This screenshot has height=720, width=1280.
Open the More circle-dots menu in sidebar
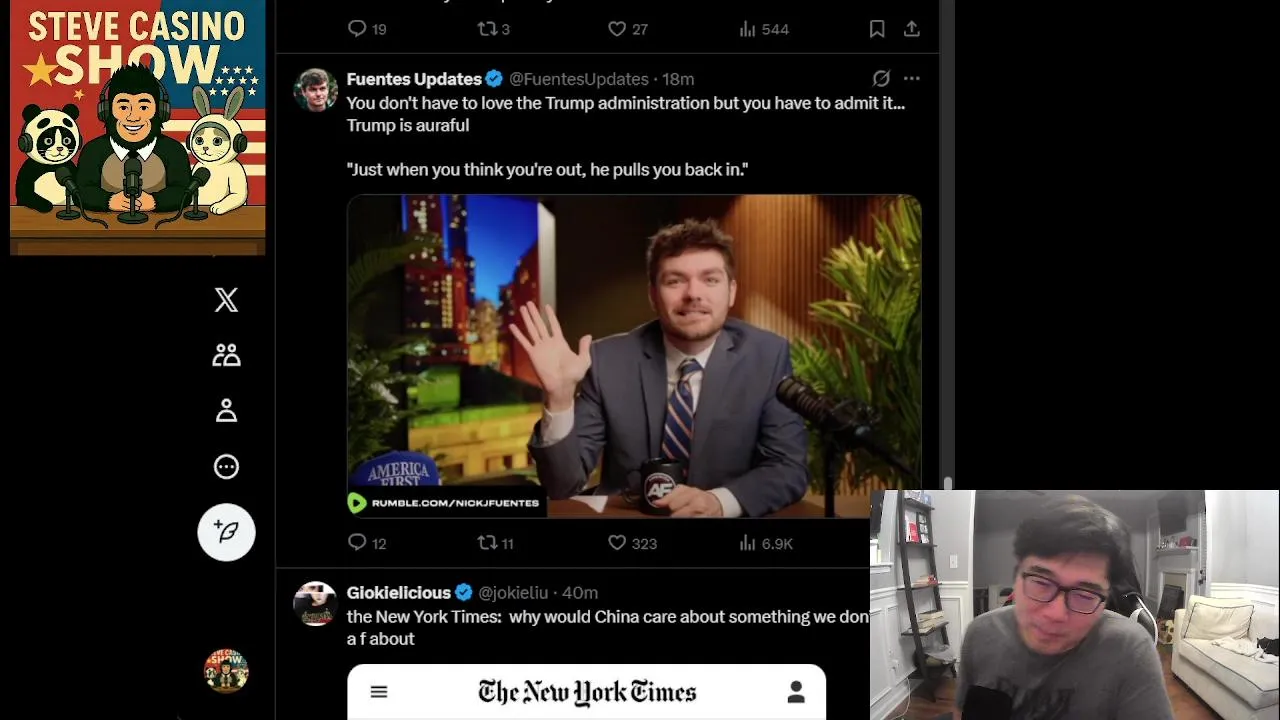(x=226, y=466)
